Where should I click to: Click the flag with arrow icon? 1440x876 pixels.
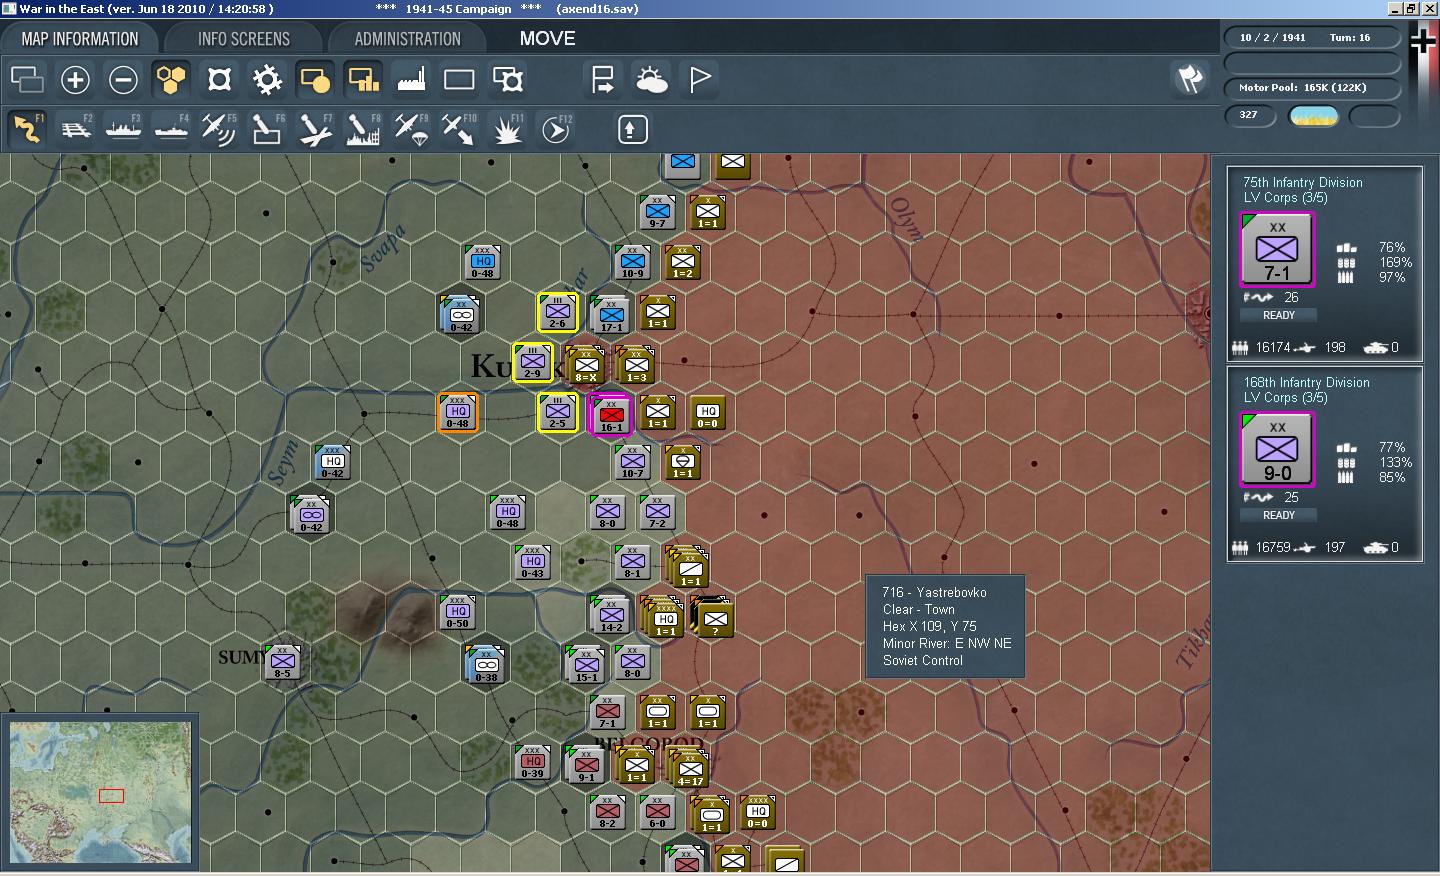[603, 80]
